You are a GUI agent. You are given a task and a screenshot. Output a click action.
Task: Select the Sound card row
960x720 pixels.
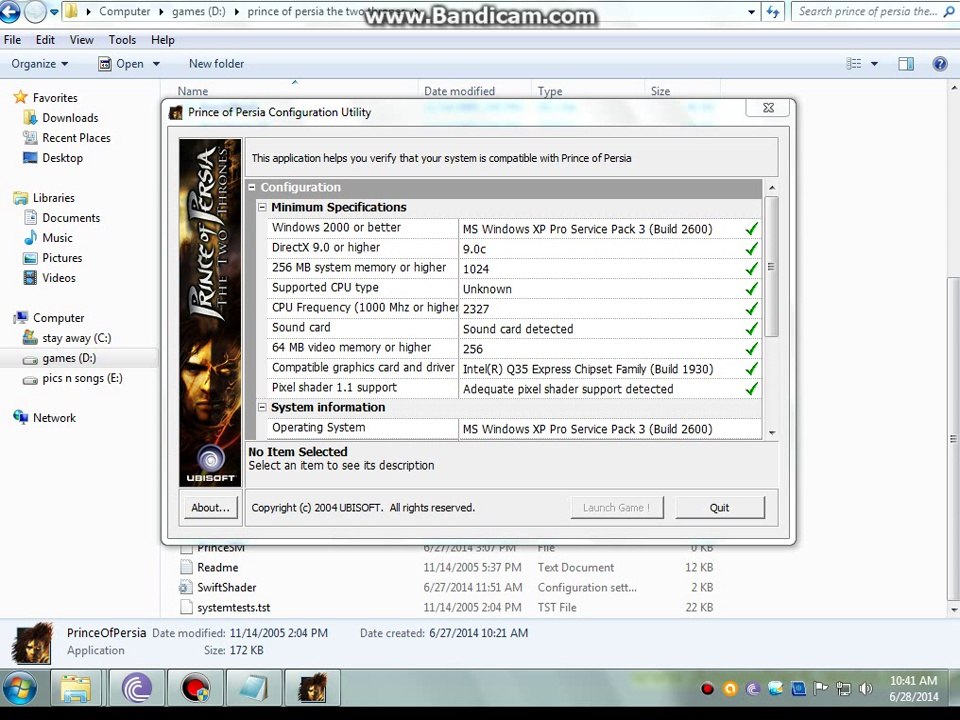(x=514, y=328)
